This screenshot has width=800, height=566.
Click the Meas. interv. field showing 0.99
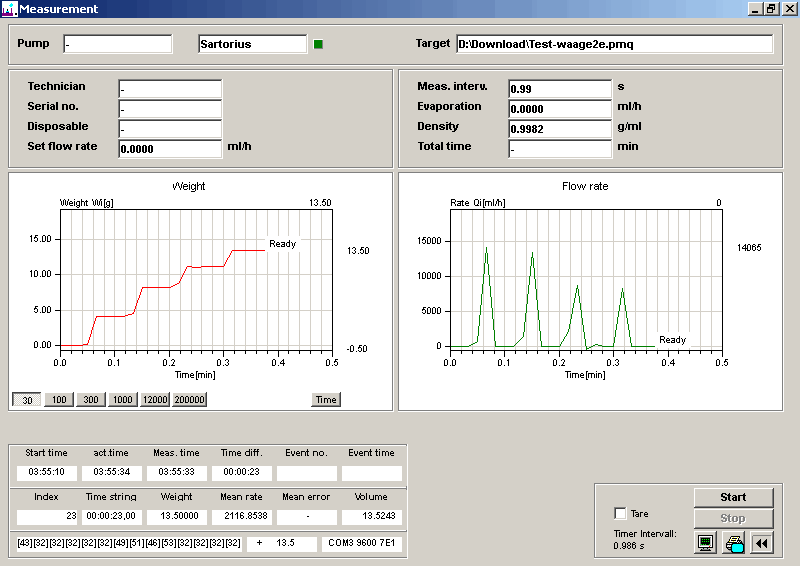click(560, 89)
